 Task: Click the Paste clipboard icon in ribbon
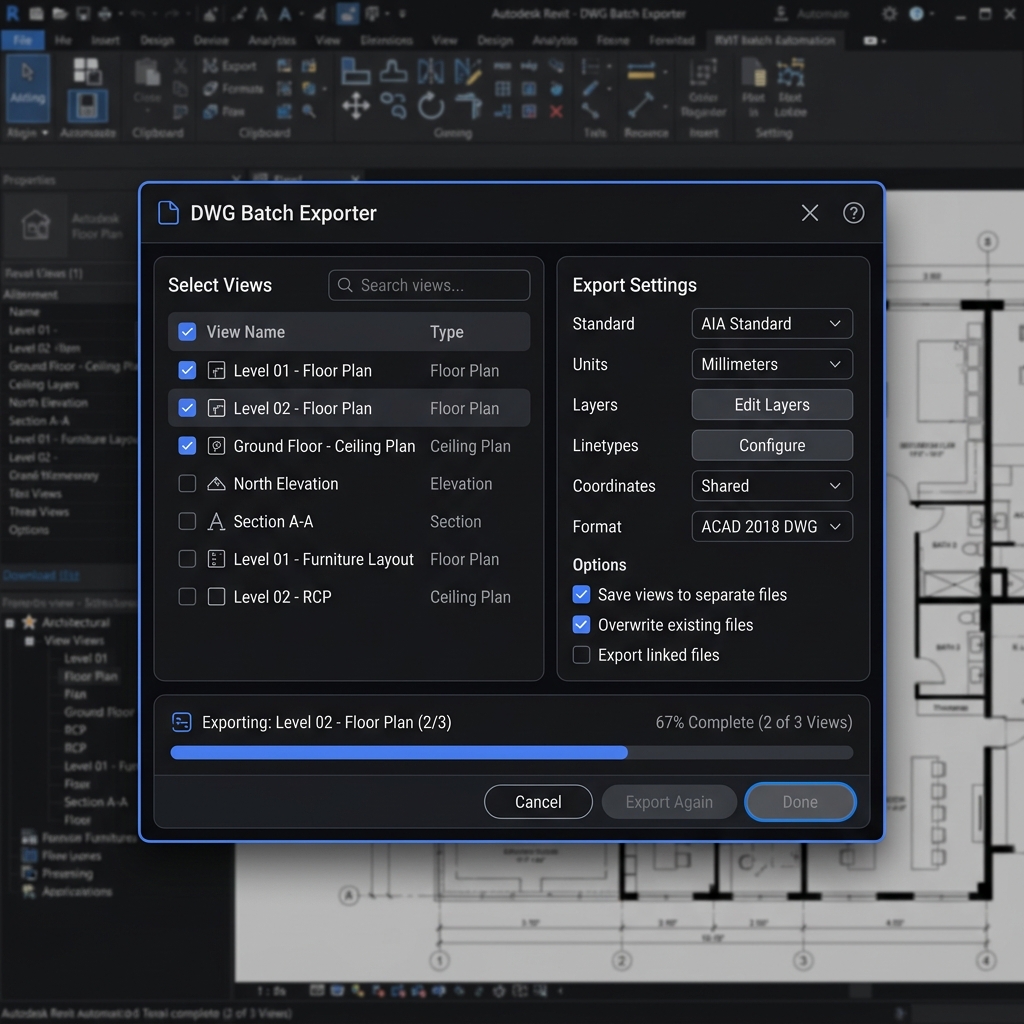click(x=147, y=73)
